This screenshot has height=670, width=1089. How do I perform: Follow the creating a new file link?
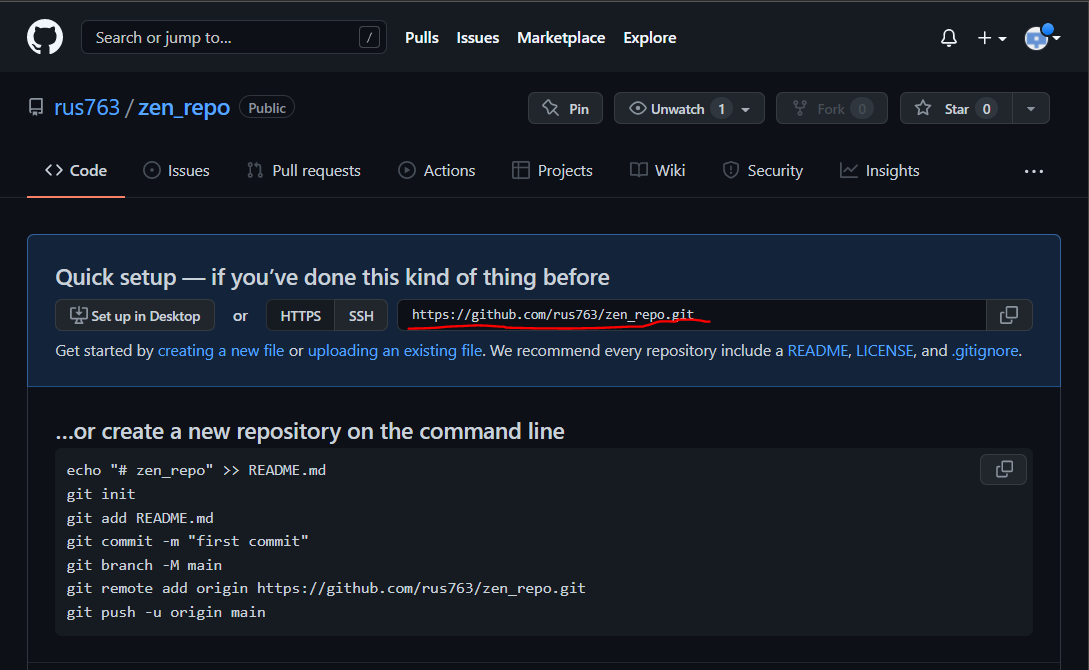click(x=221, y=351)
